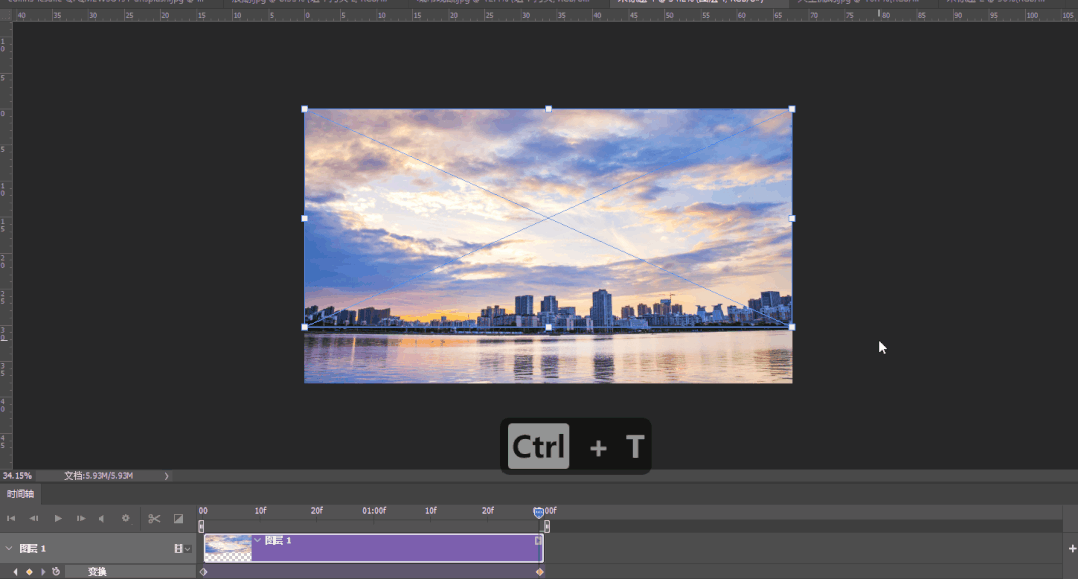Play the timeline animation
Viewport: 1078px width, 579px height.
58,518
